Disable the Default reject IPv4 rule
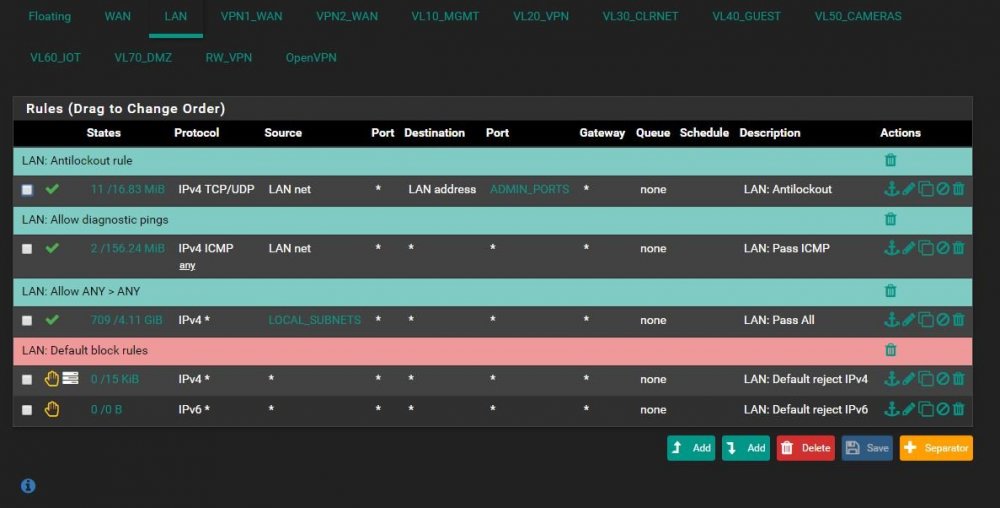This screenshot has width=1000, height=508. point(943,379)
